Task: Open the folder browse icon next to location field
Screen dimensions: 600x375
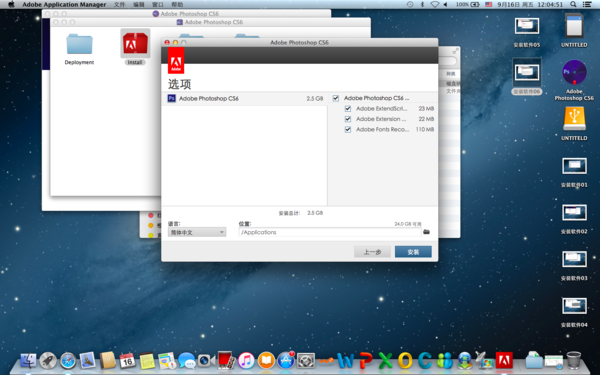Action: tap(426, 232)
